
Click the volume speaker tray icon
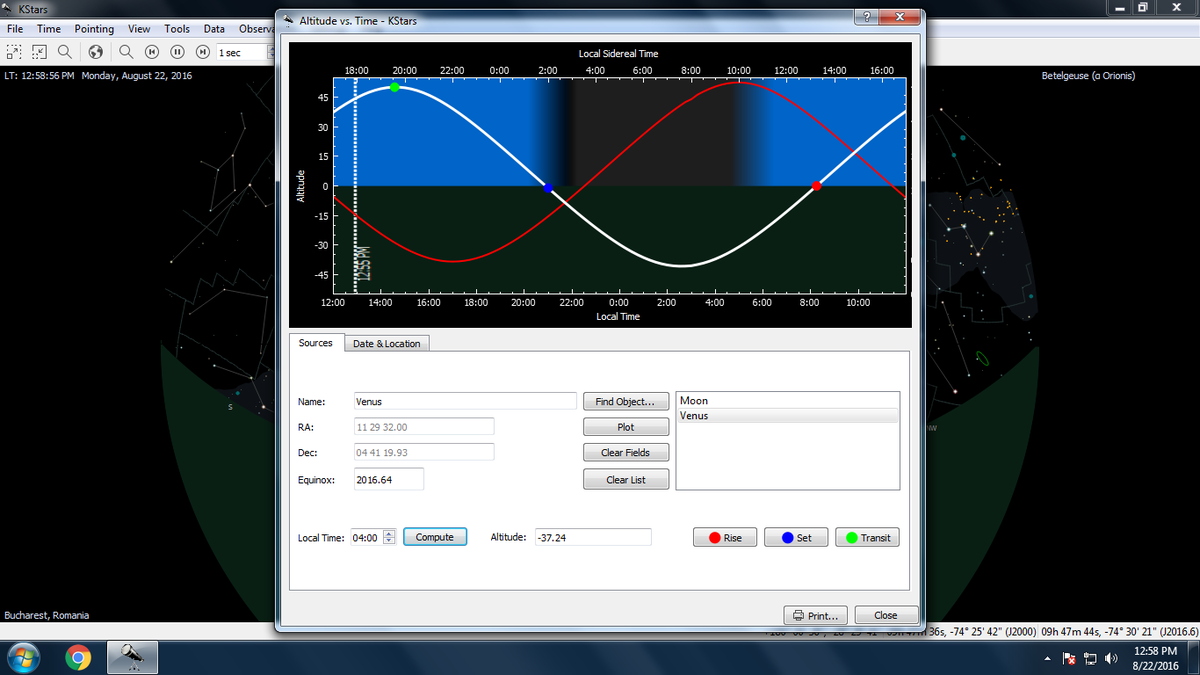coord(1110,659)
